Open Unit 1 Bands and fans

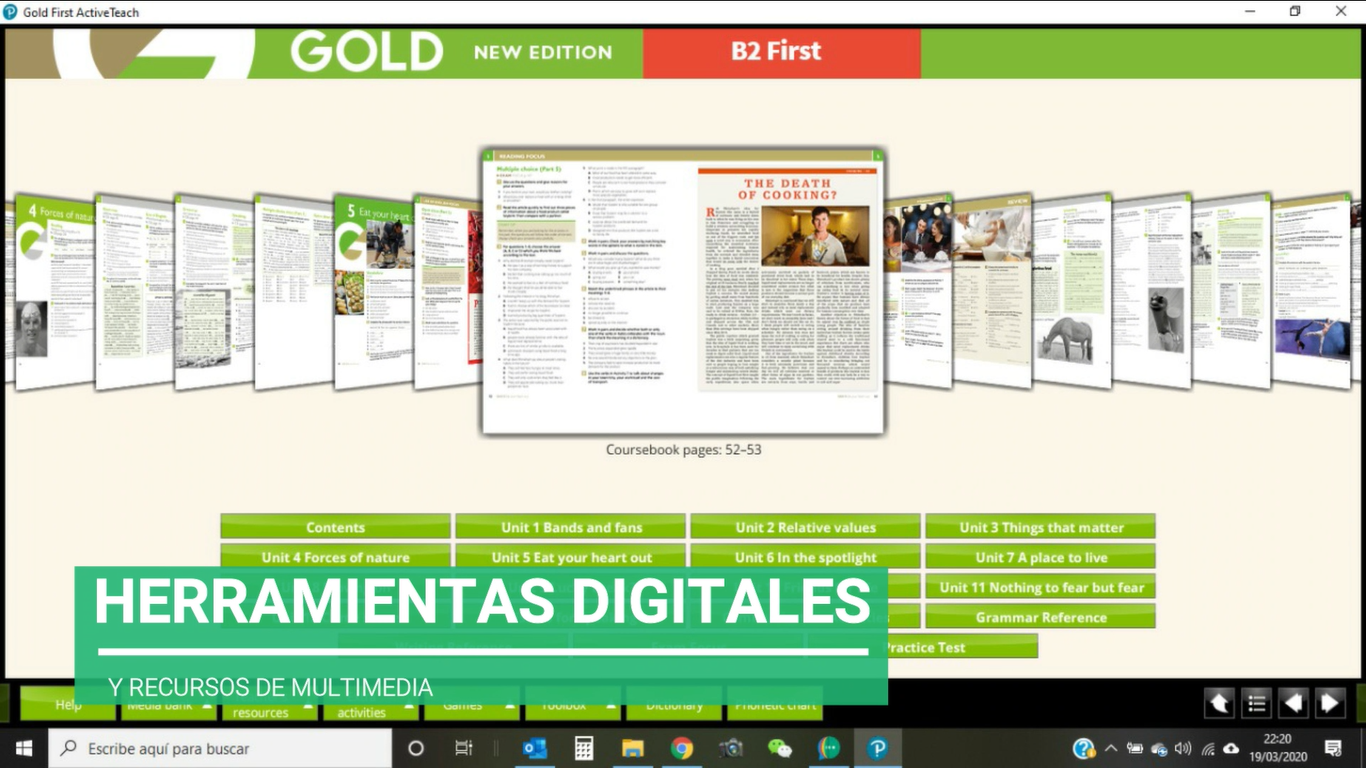[x=571, y=527]
